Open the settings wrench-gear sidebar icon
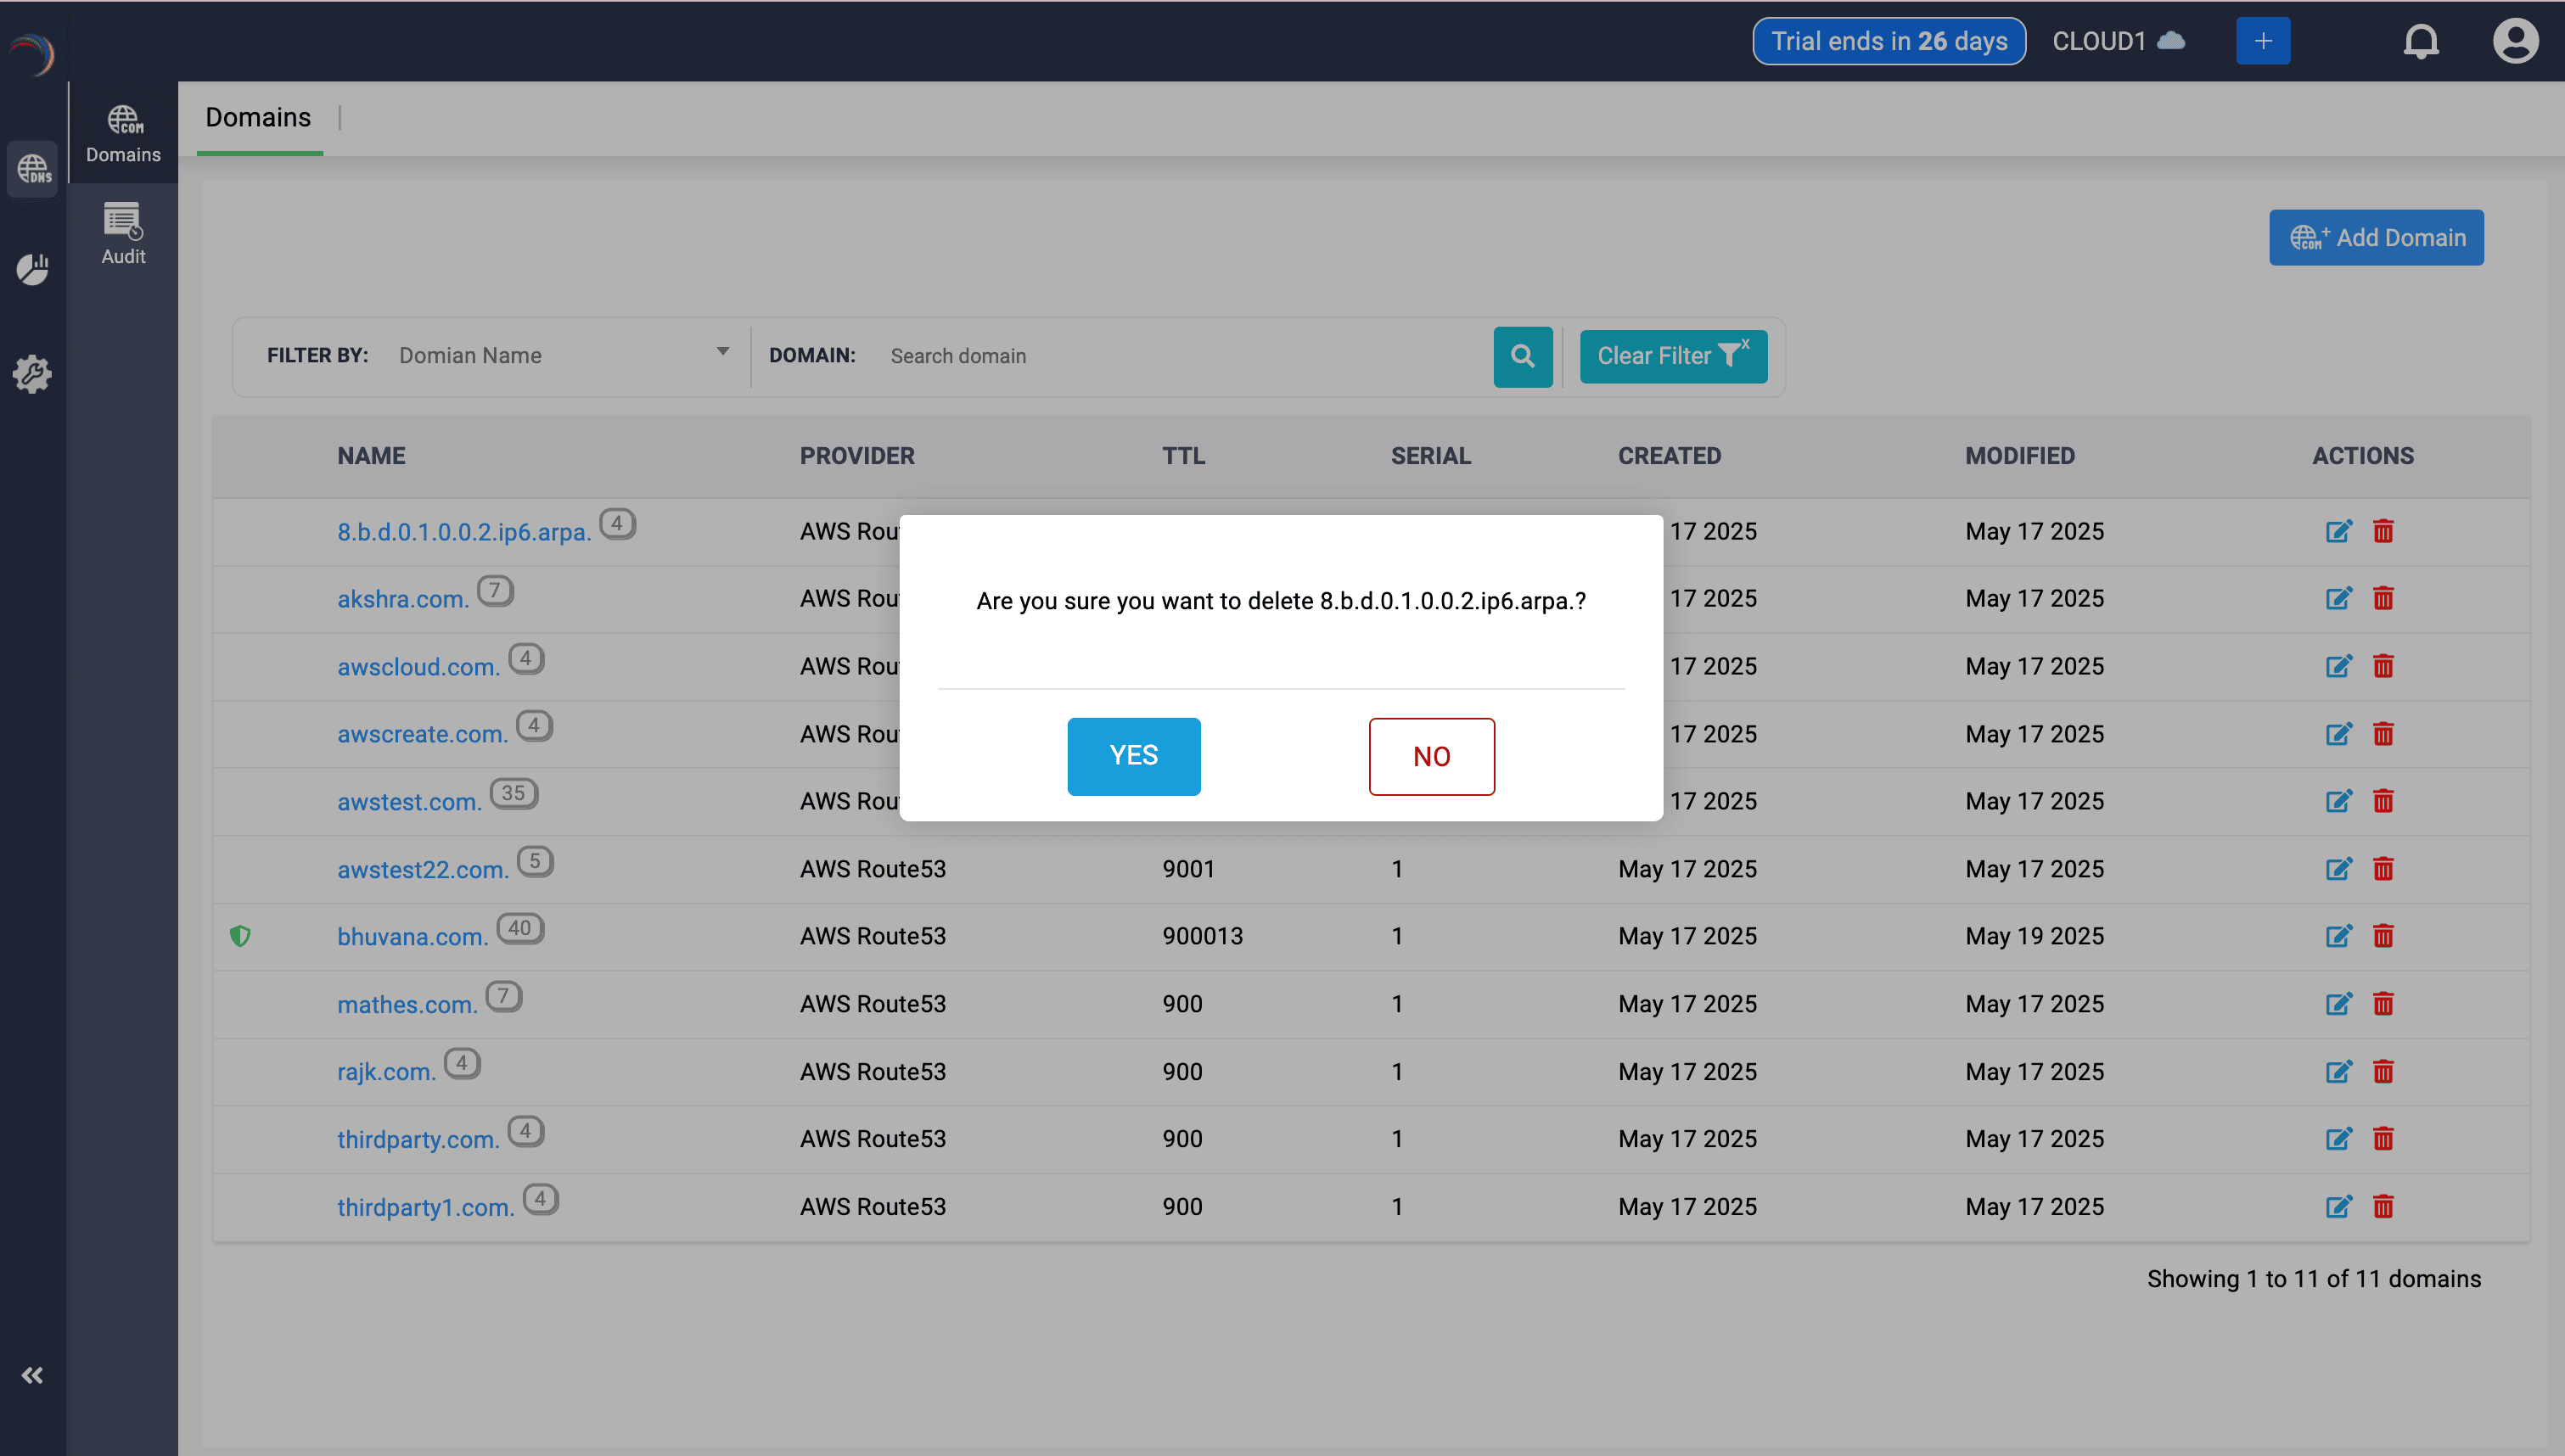The image size is (2565, 1456). point(33,374)
